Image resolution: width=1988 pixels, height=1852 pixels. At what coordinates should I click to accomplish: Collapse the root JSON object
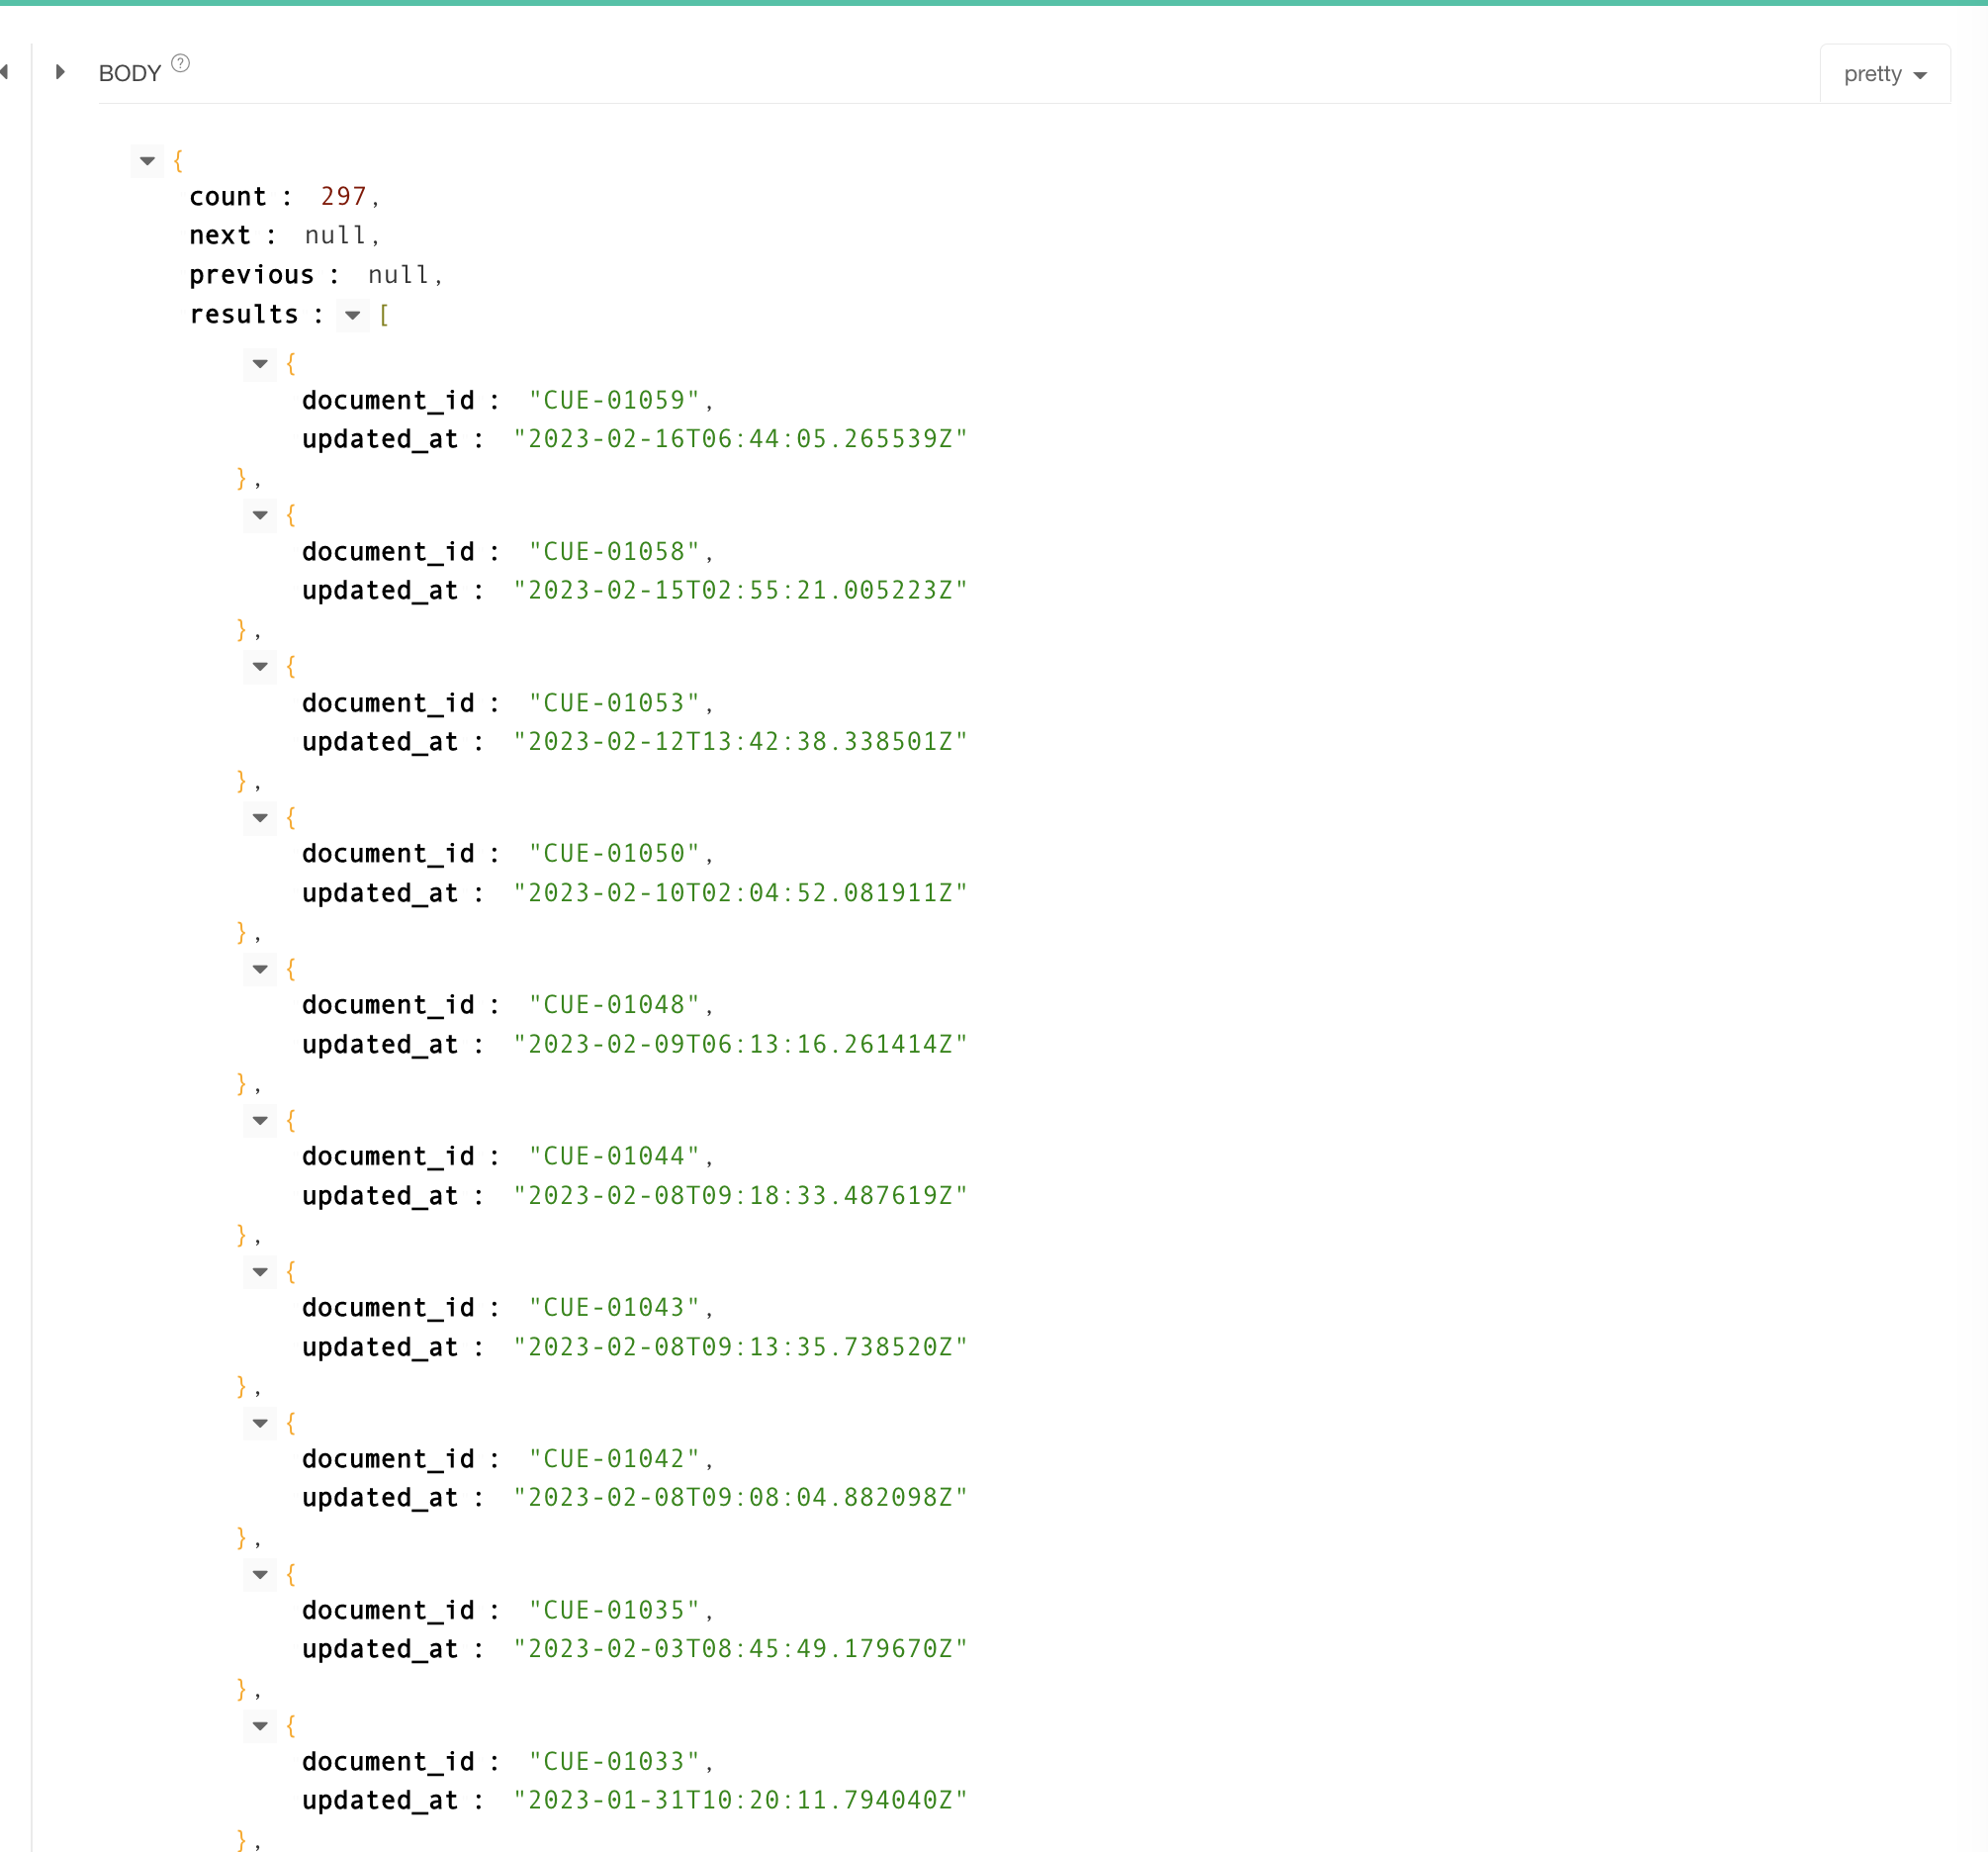point(146,161)
